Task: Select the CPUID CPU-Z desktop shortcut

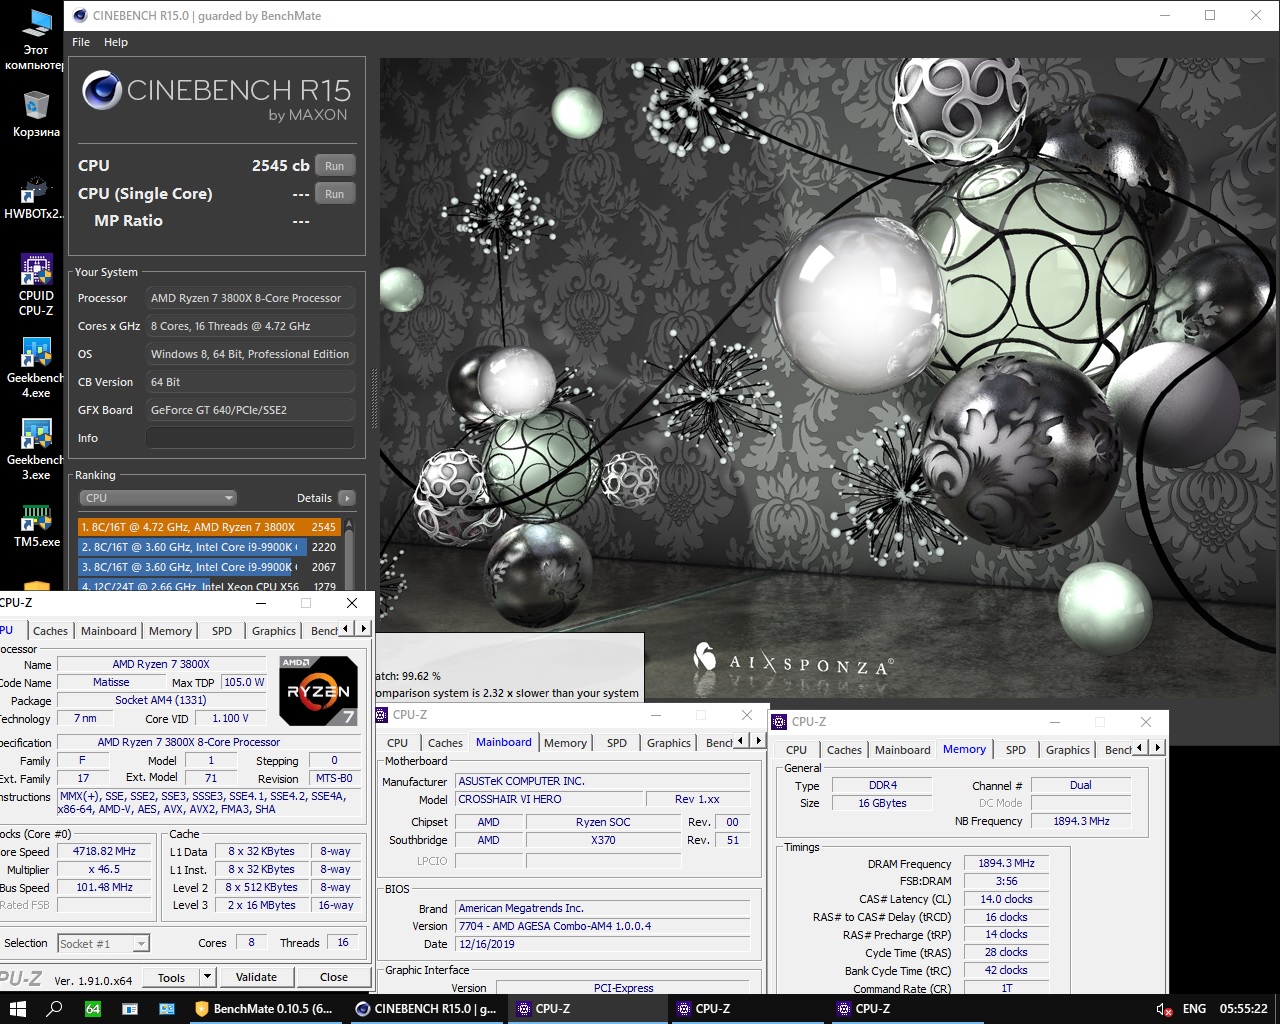Action: 36,285
